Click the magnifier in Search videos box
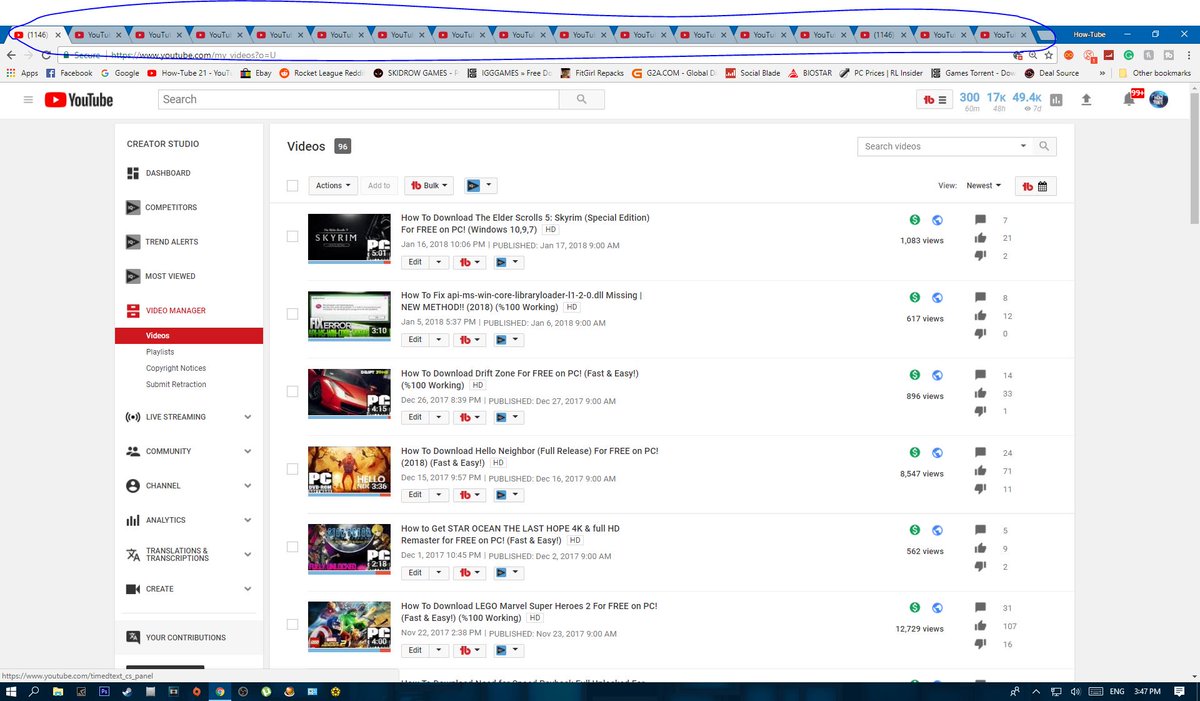Image resolution: width=1200 pixels, height=701 pixels. (1044, 146)
